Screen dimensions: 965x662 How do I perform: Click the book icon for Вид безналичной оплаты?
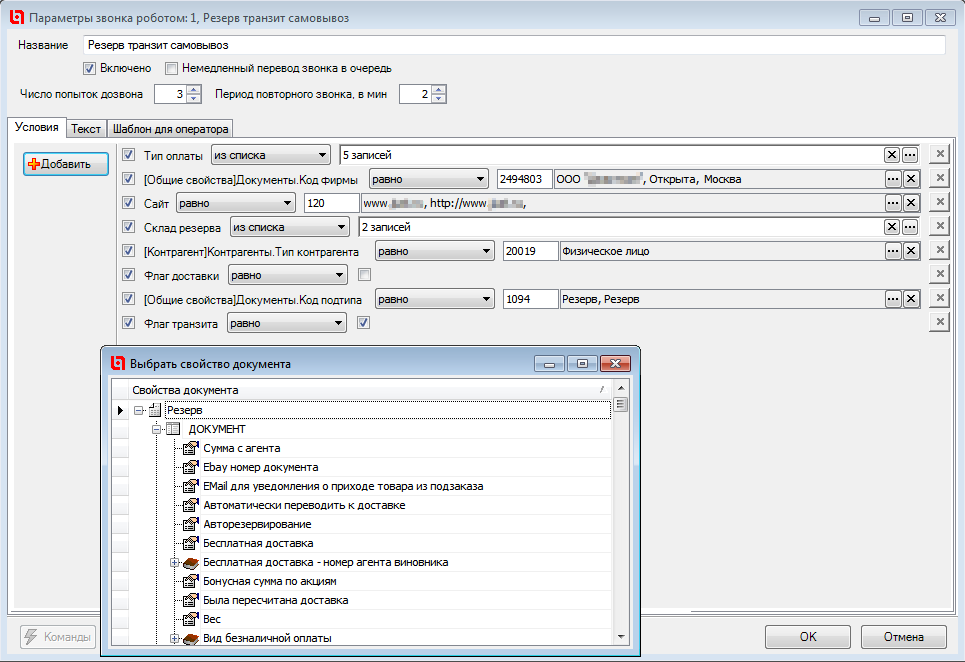191,639
